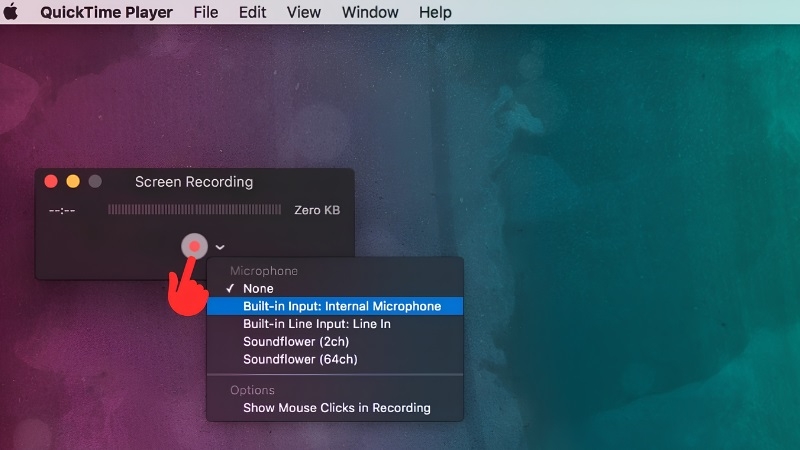Click the --:-- elapsed time display
Viewport: 800px width, 450px height.
62,210
